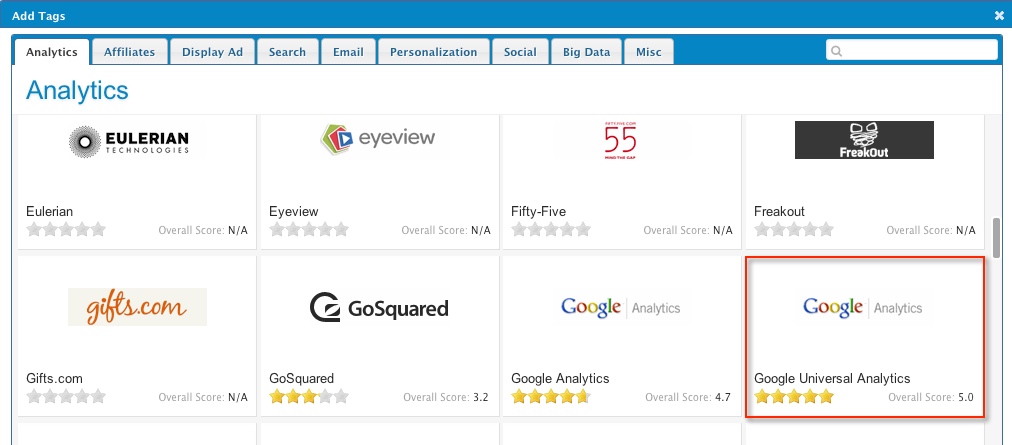Screen dimensions: 1012x445
Task: Click the Eyeview tag name
Action: (x=294, y=211)
